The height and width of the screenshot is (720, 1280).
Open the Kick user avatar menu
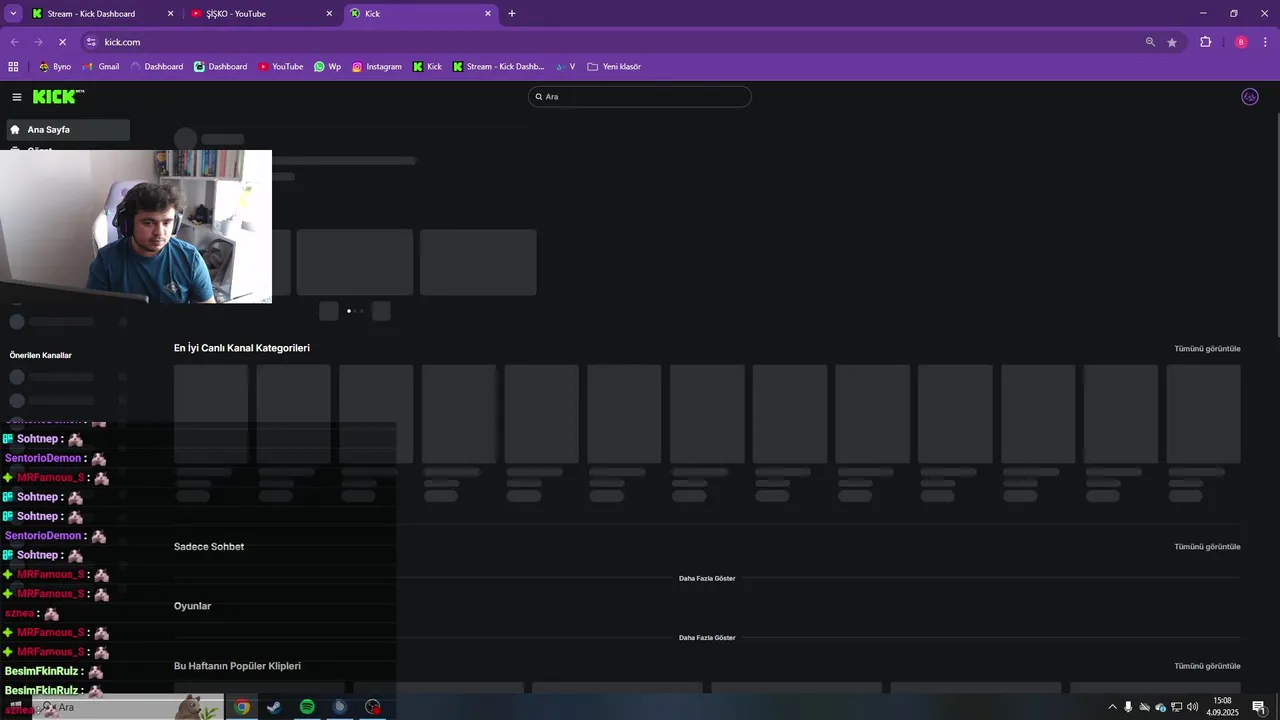(1249, 97)
